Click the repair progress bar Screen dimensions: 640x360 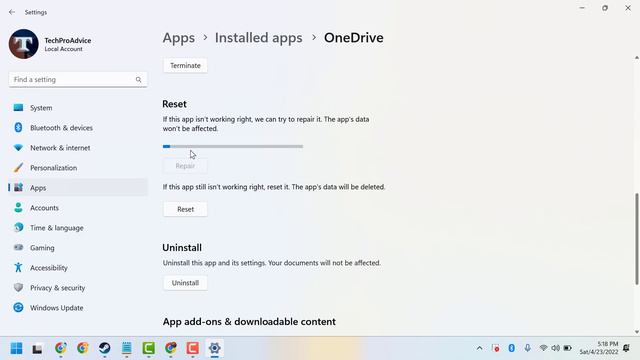click(x=233, y=146)
